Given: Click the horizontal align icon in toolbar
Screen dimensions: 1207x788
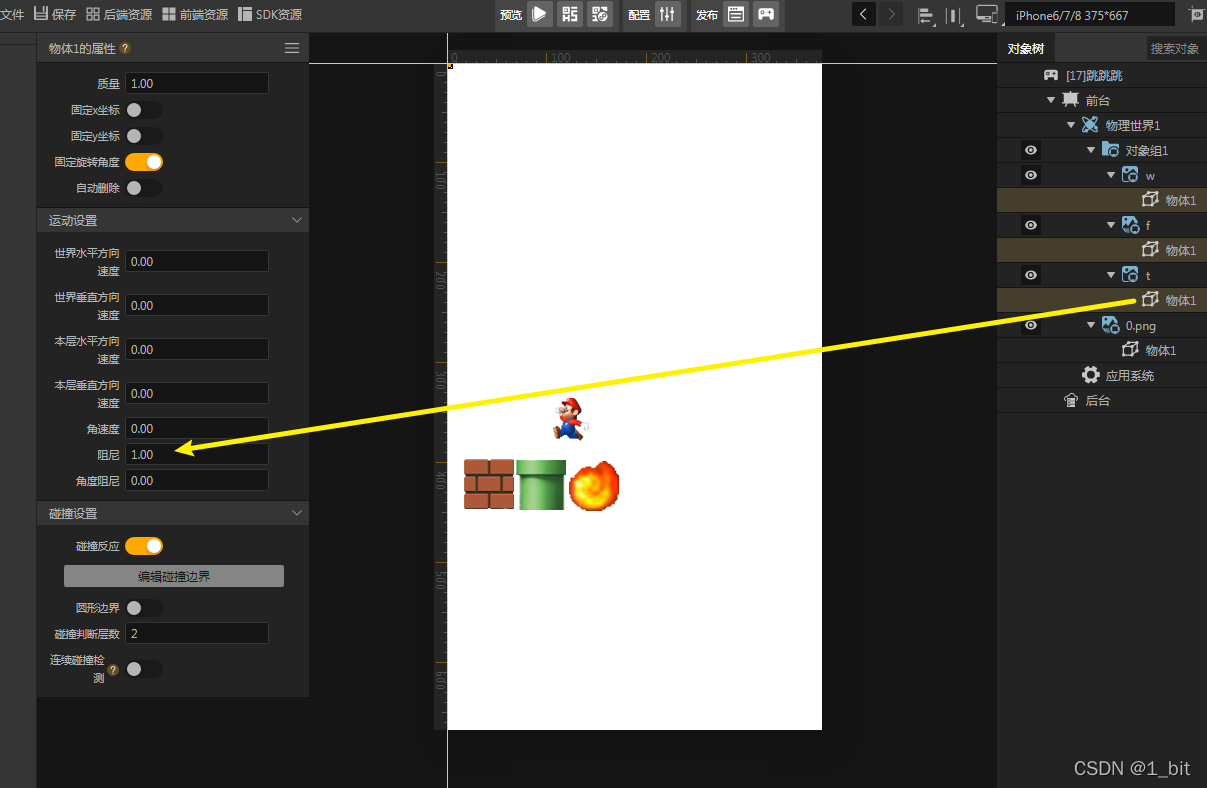Looking at the screenshot, I should pos(926,15).
